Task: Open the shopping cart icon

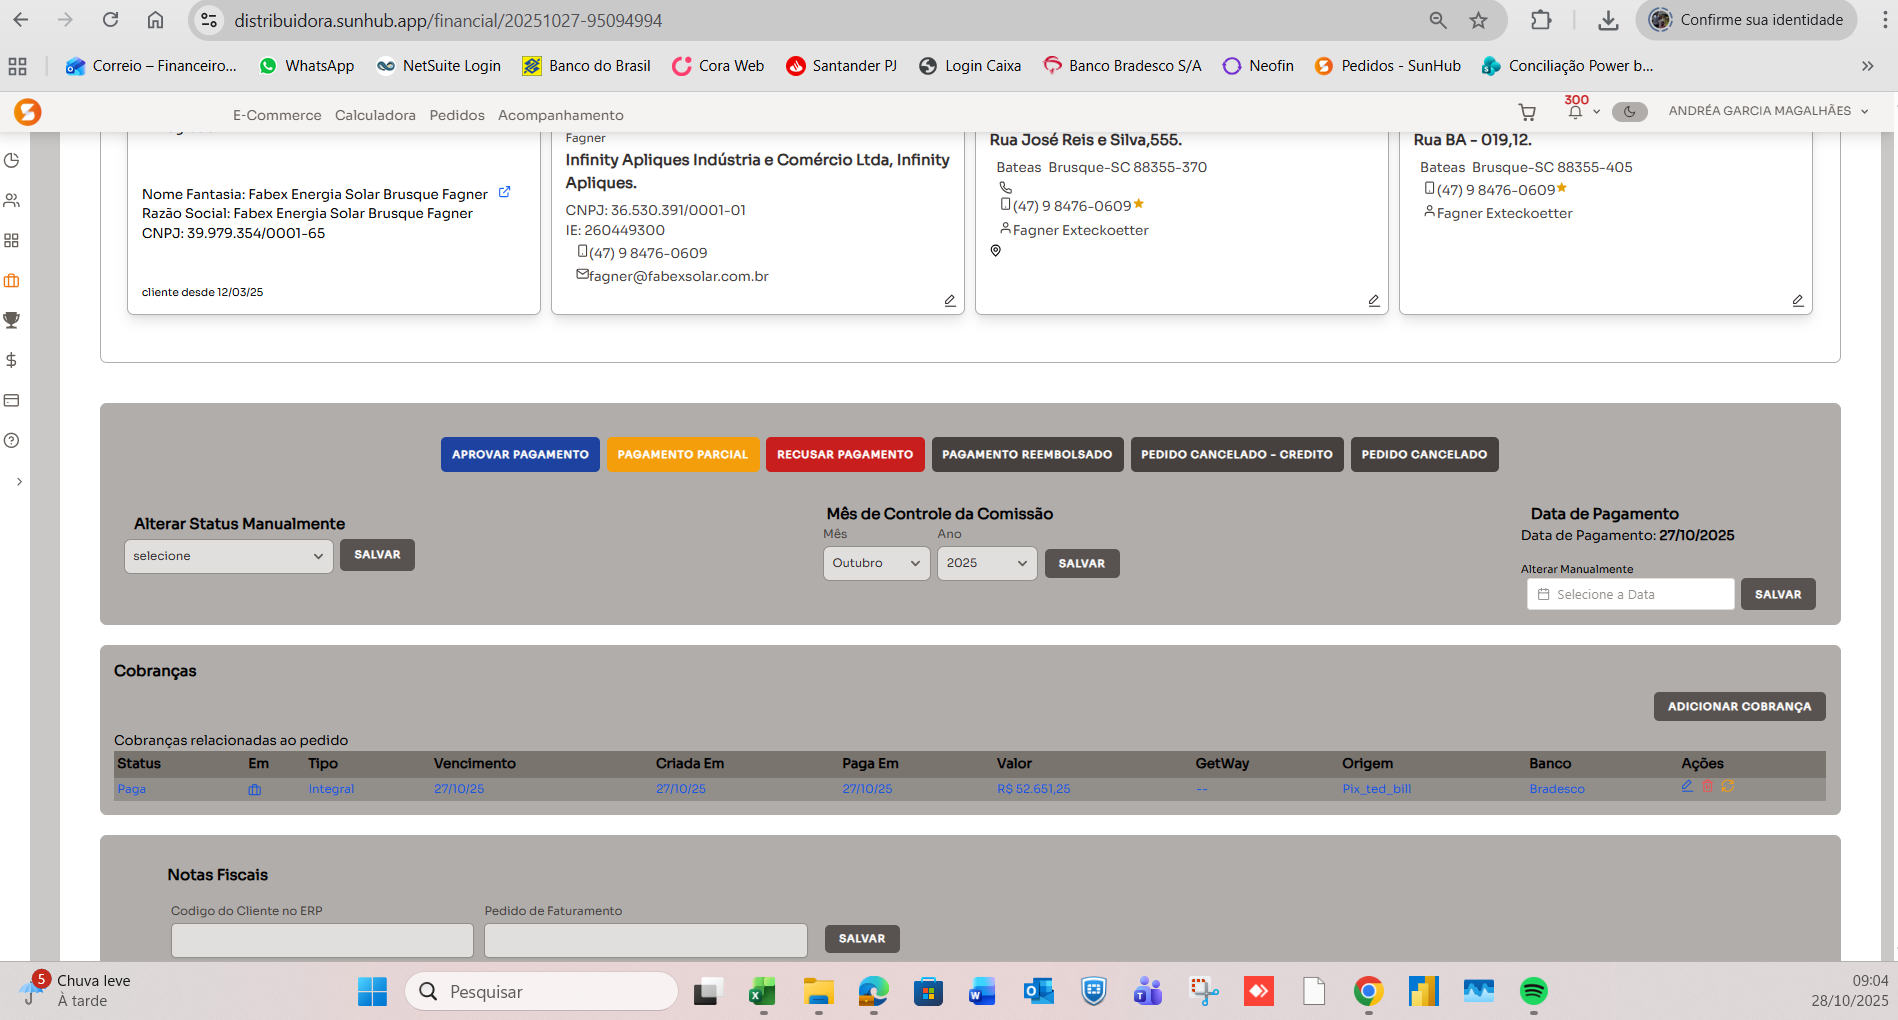Action: point(1527,112)
